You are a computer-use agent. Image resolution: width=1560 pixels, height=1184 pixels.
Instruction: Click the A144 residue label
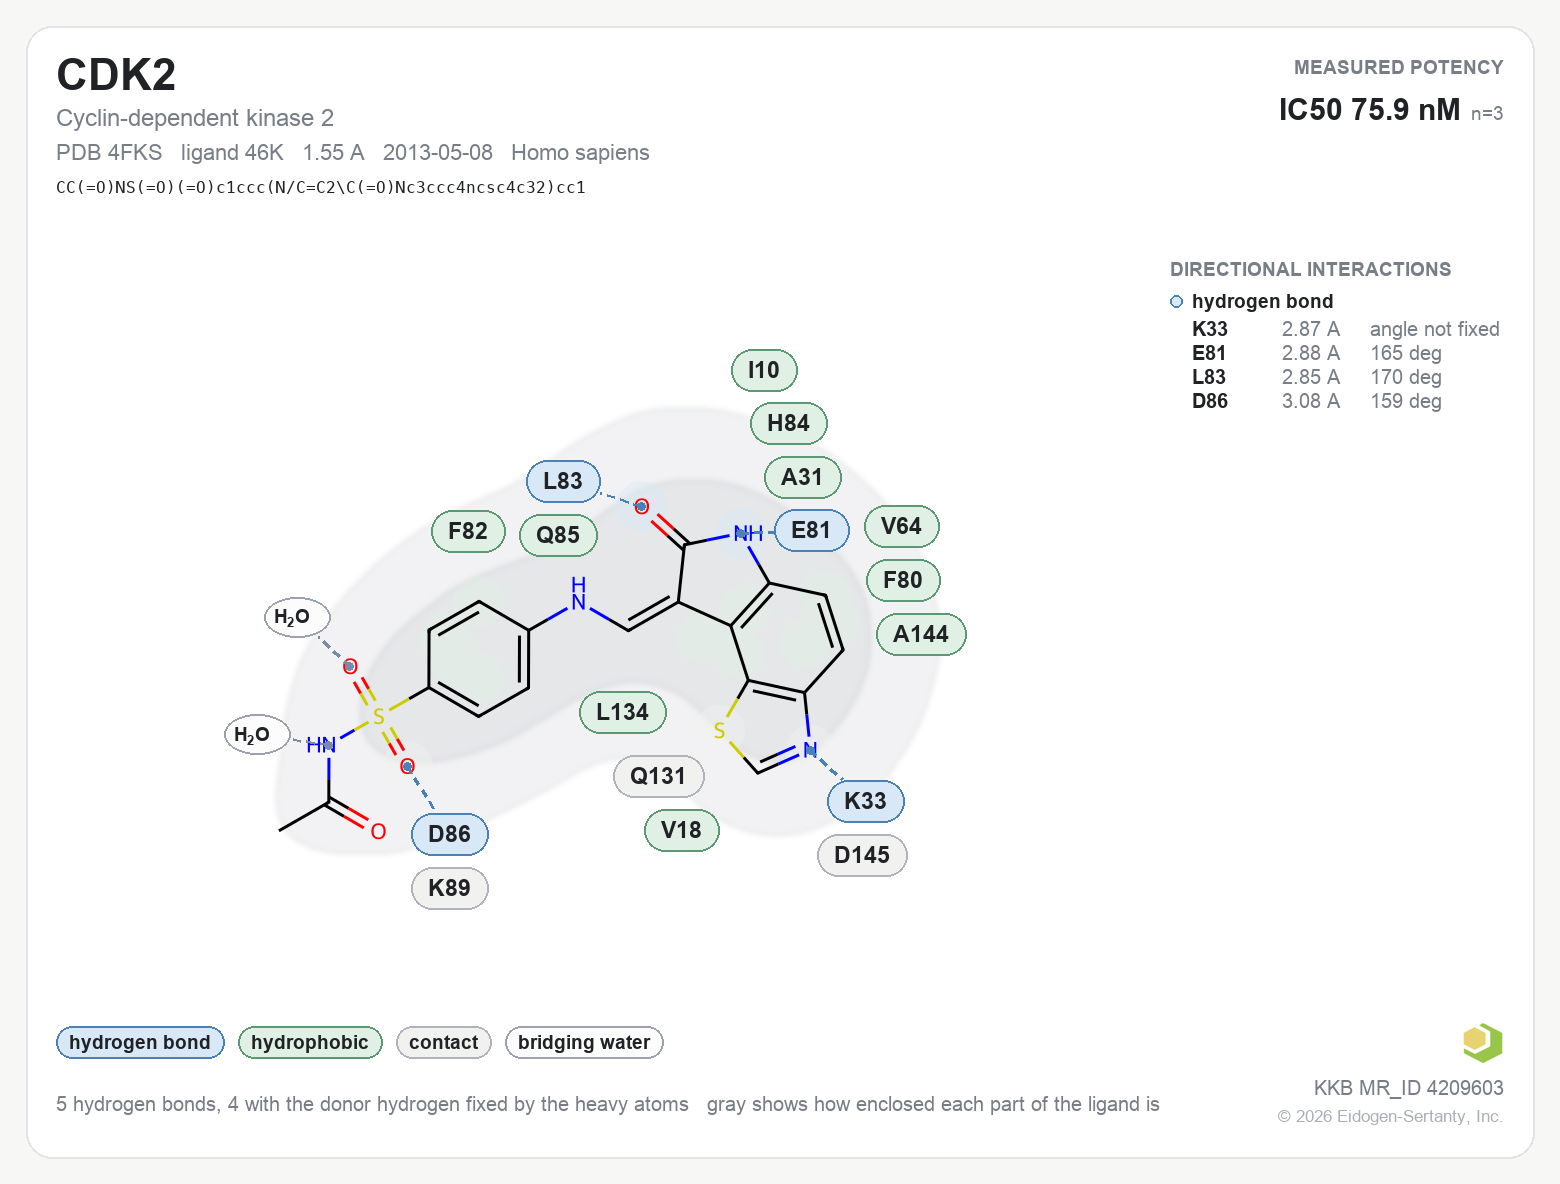[921, 634]
